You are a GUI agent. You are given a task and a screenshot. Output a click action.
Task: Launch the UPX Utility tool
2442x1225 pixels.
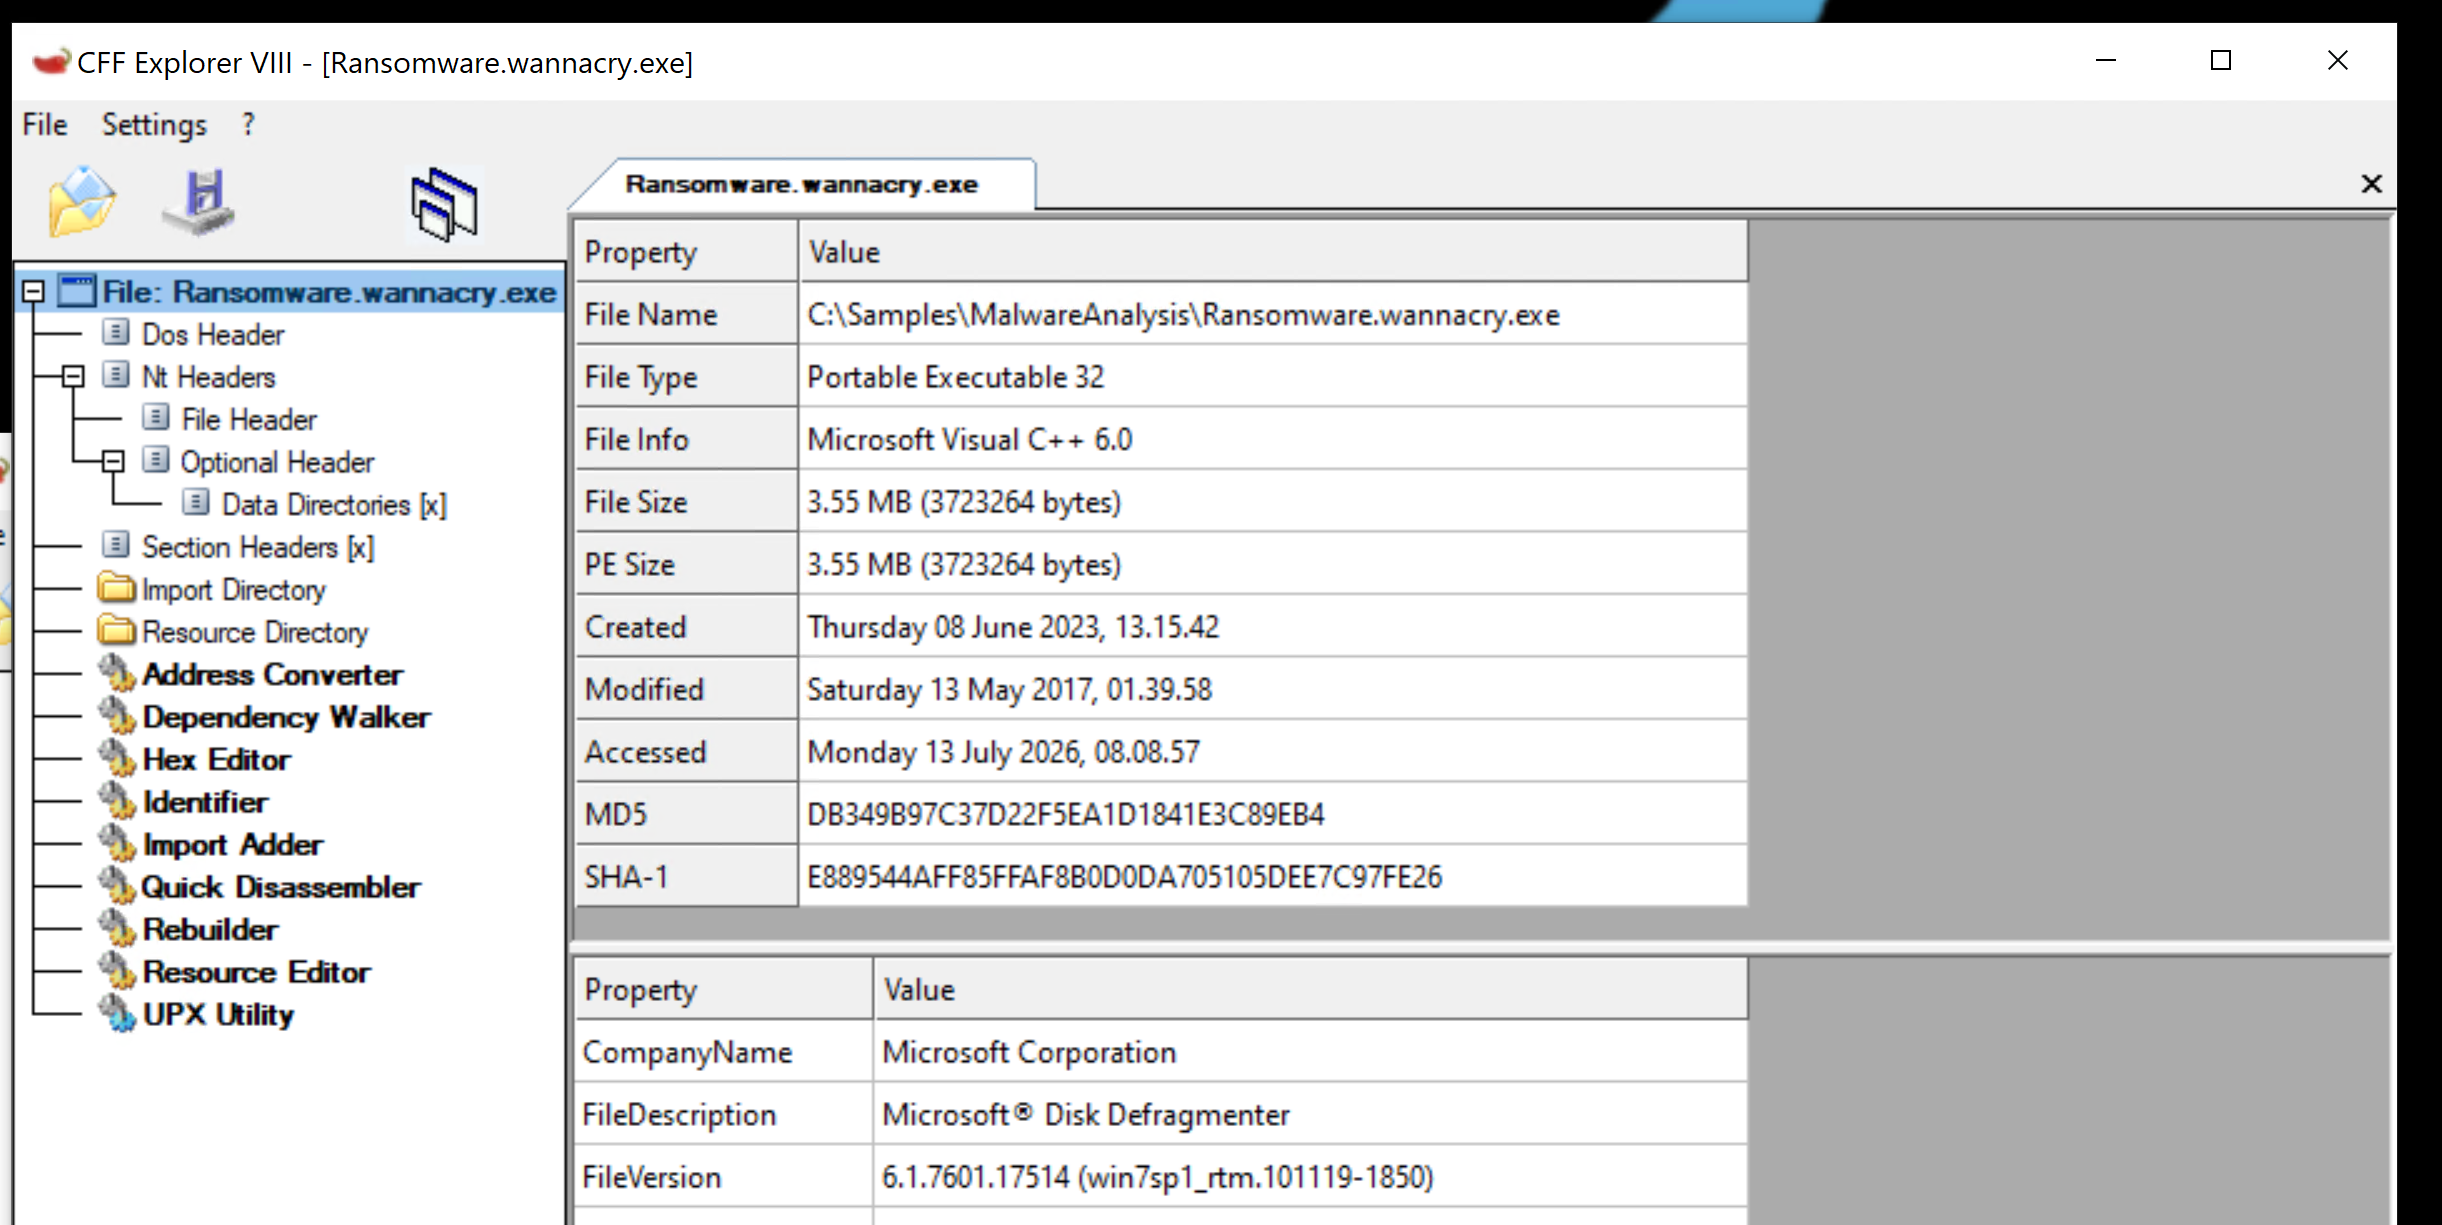click(x=218, y=1015)
